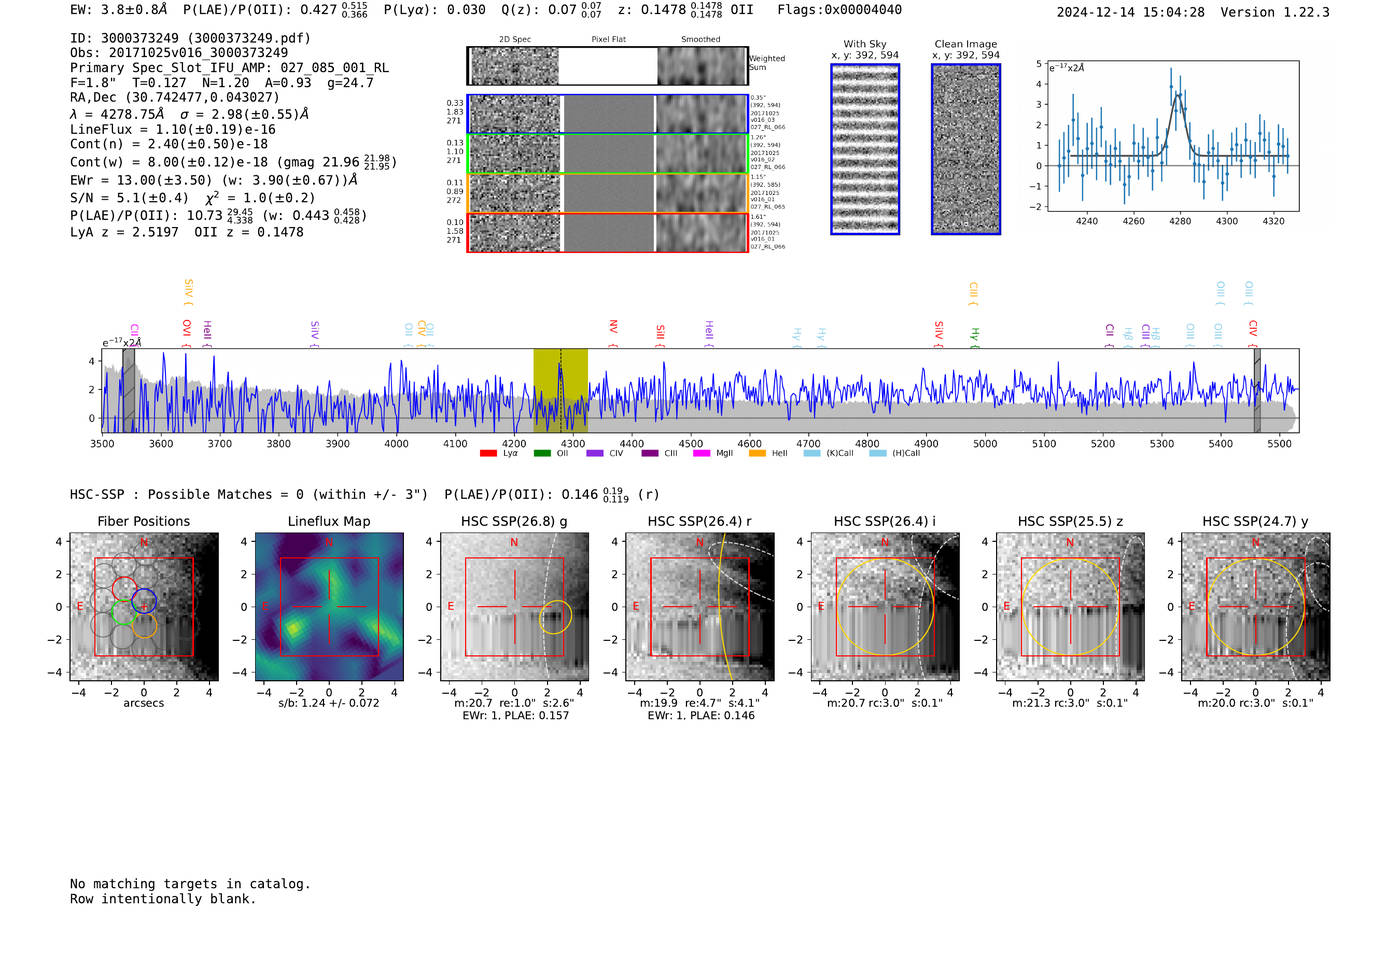
Task: Click the 'S/N = 5.1(±0.4)' line
Action: tap(129, 198)
